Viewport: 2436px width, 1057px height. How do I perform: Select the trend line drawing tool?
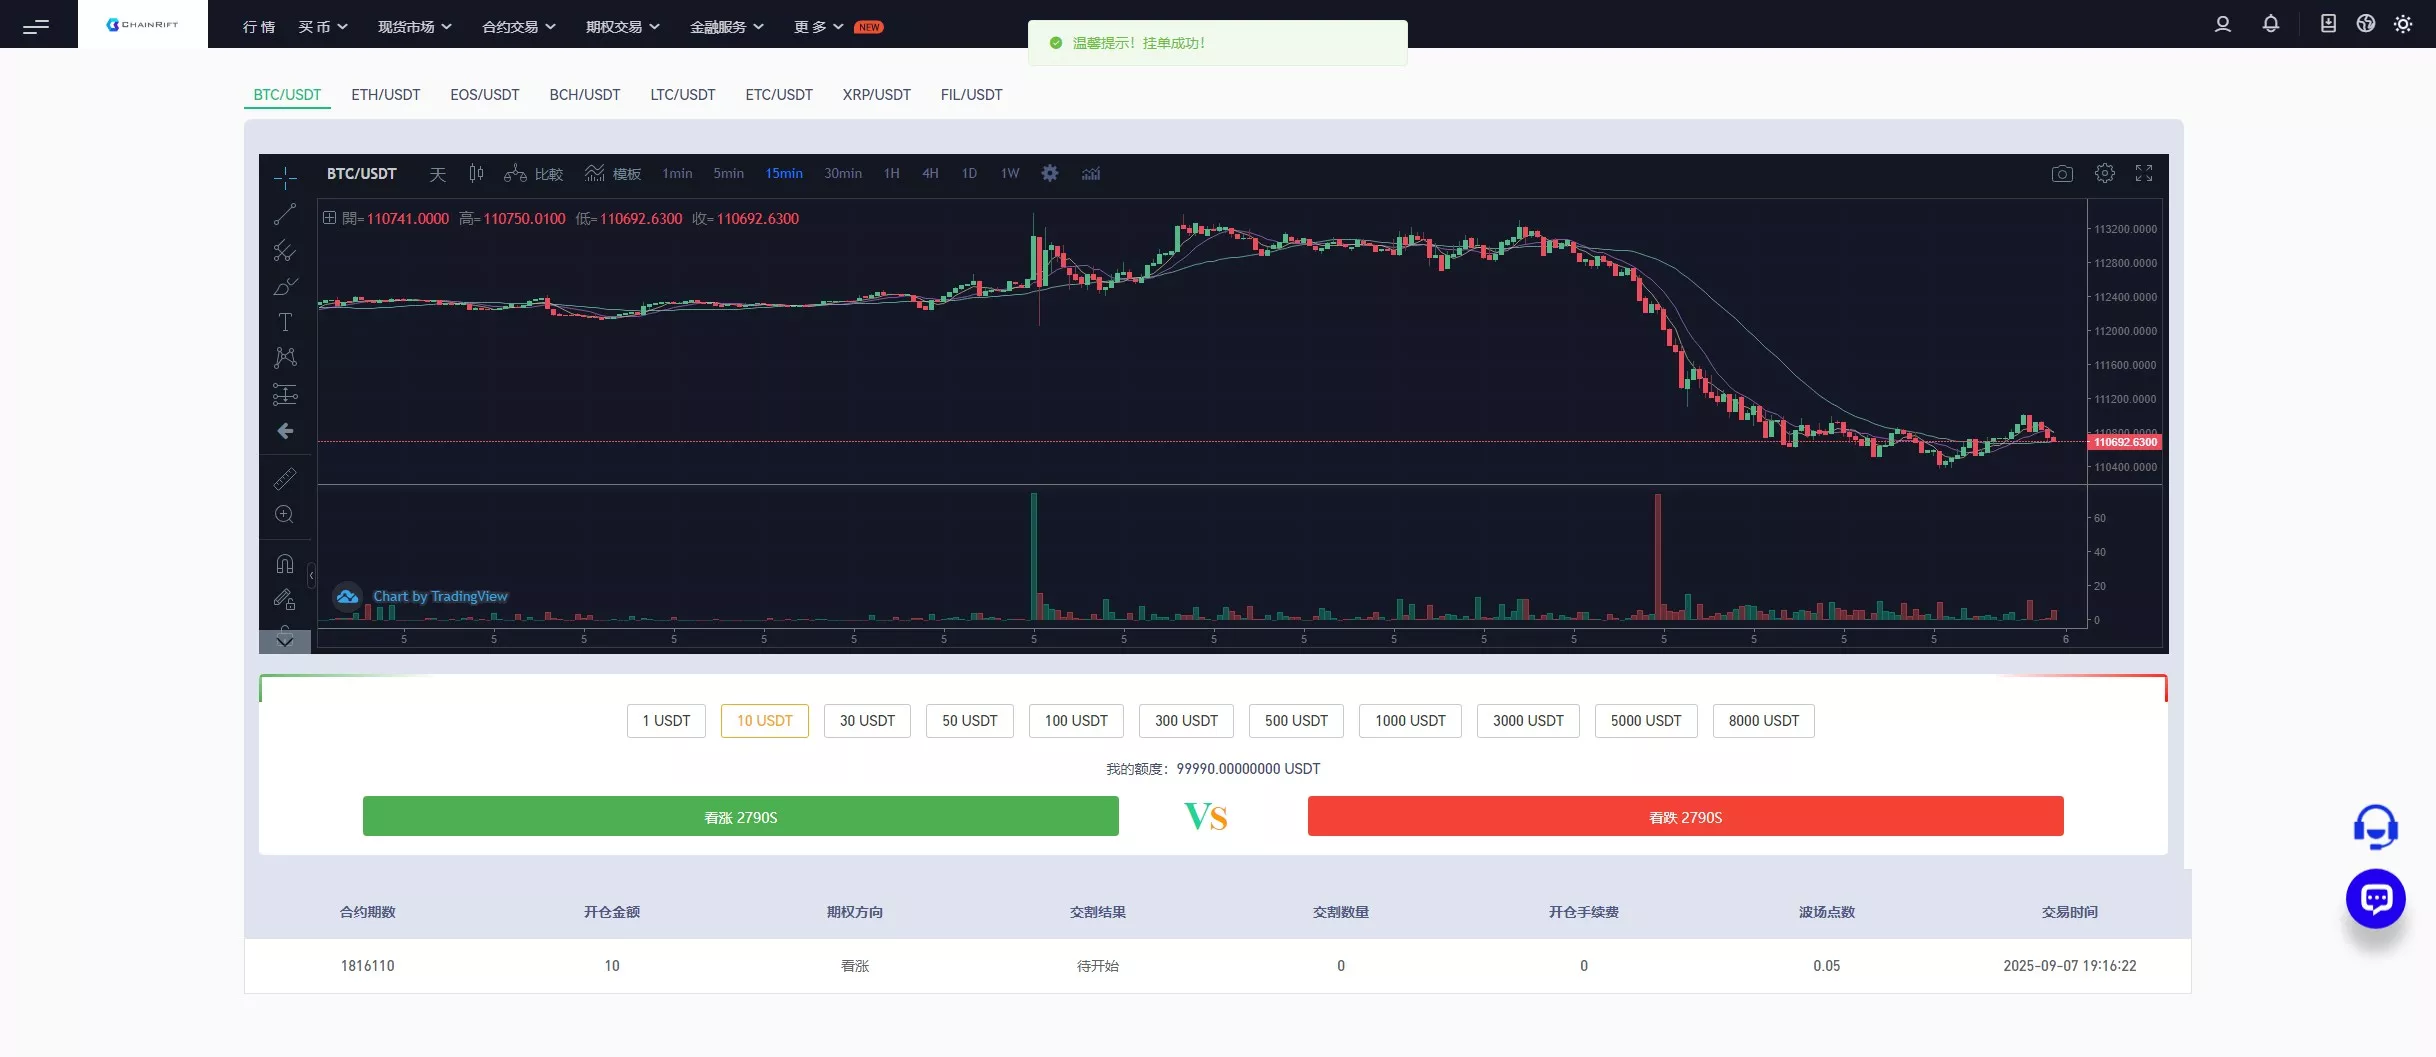(285, 214)
